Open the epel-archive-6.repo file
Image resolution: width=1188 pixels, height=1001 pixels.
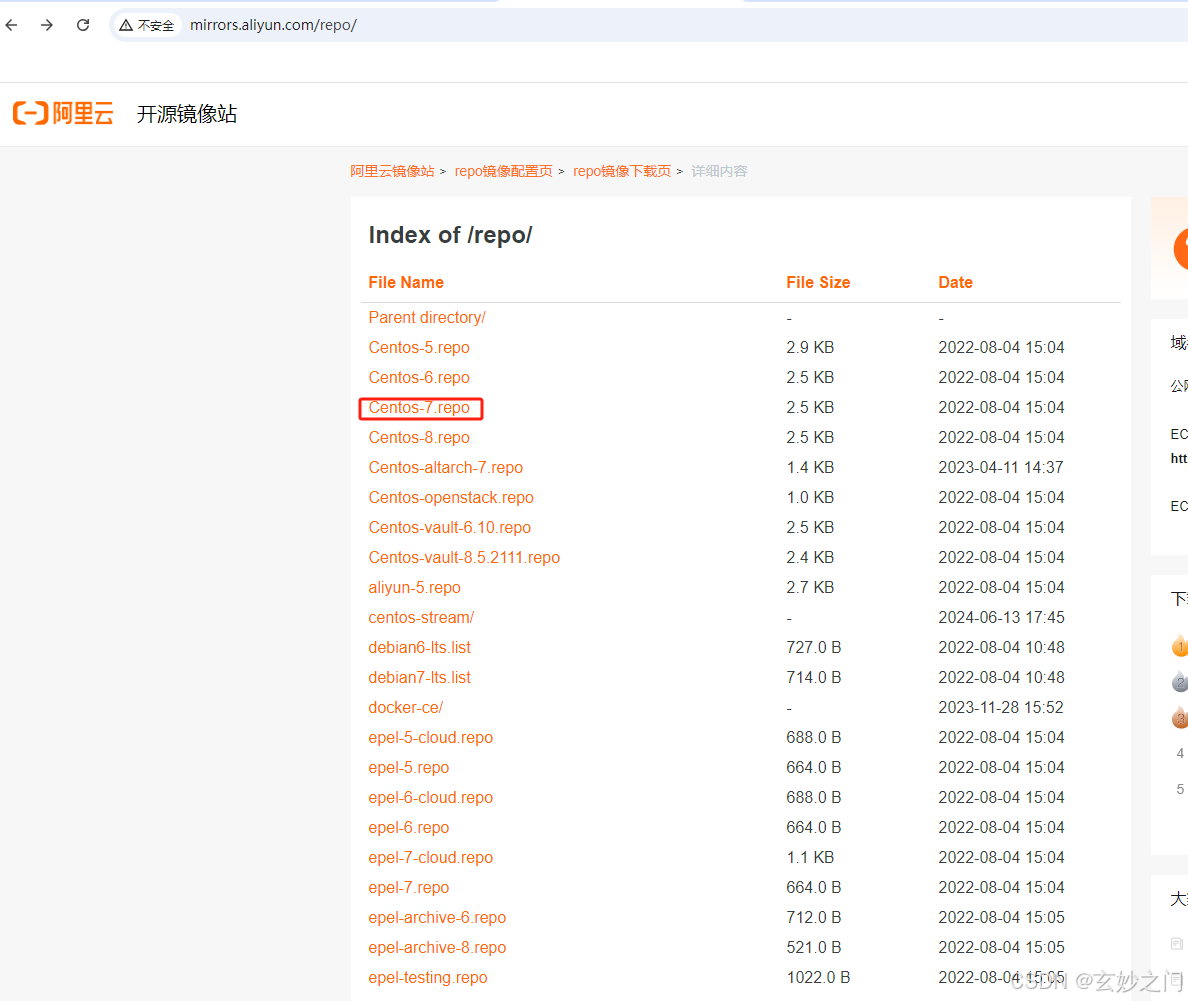pos(437,918)
